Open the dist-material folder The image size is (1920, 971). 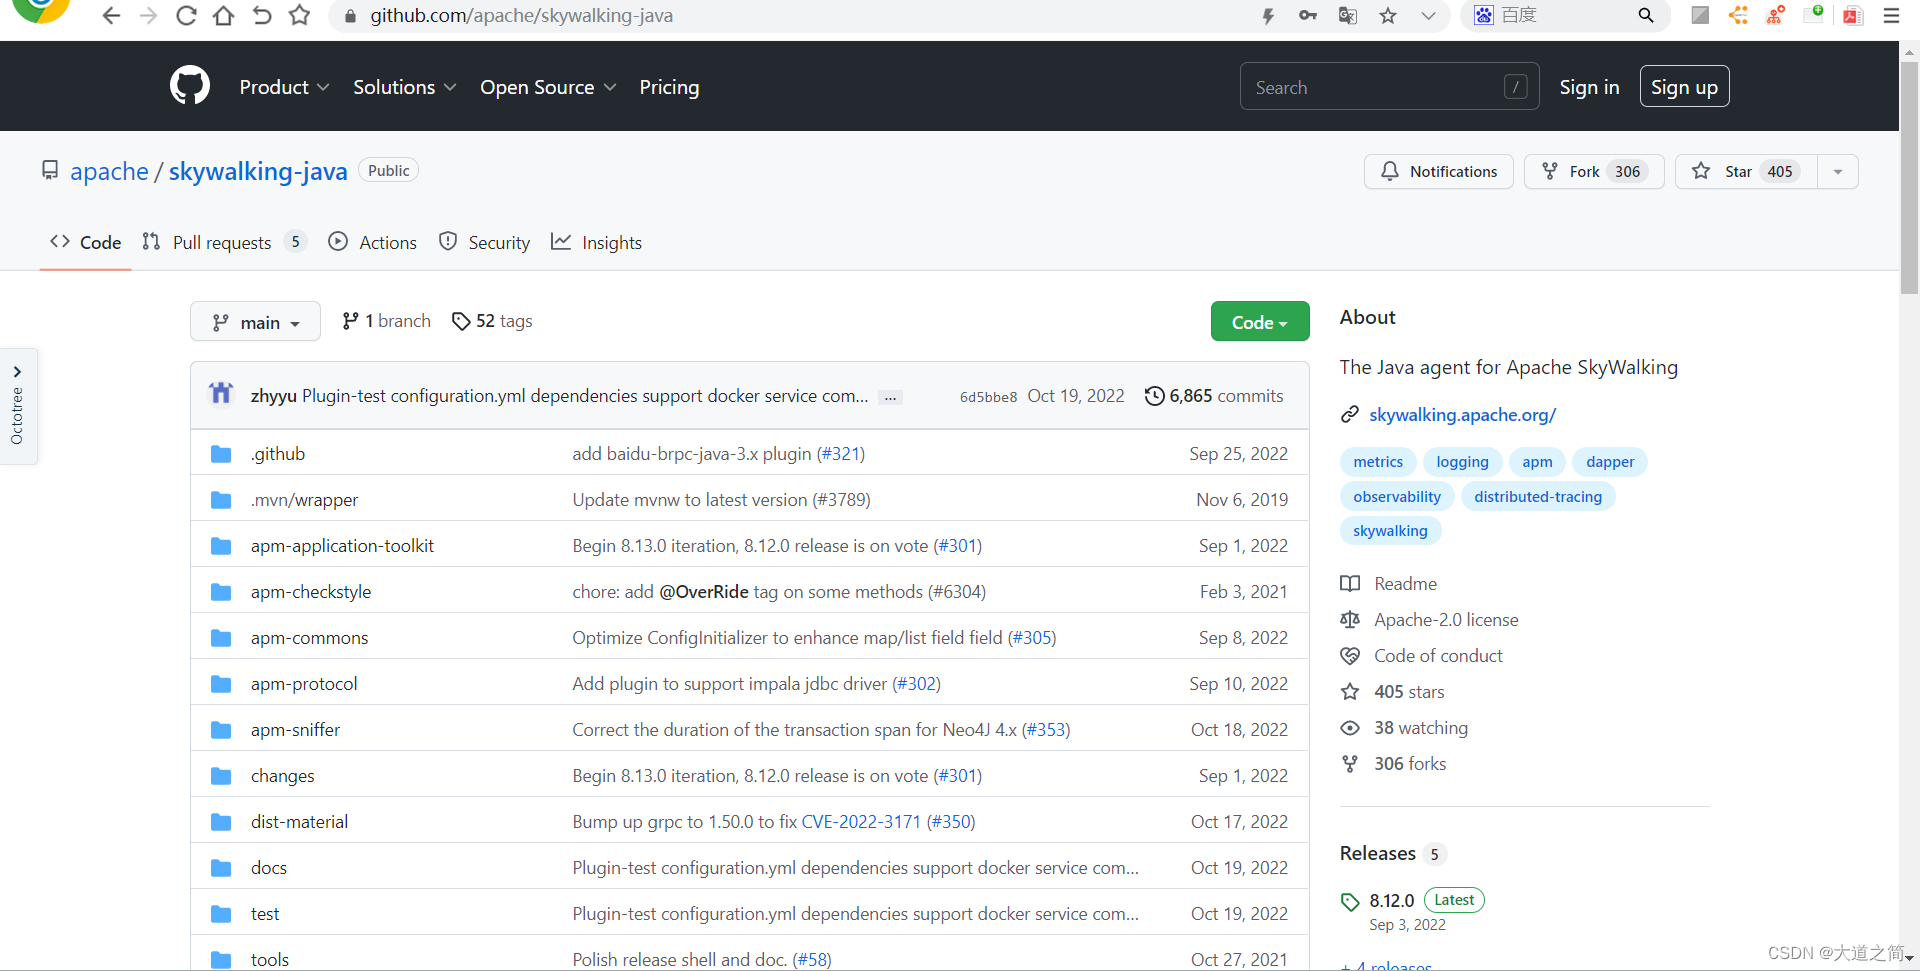pyautogui.click(x=299, y=822)
